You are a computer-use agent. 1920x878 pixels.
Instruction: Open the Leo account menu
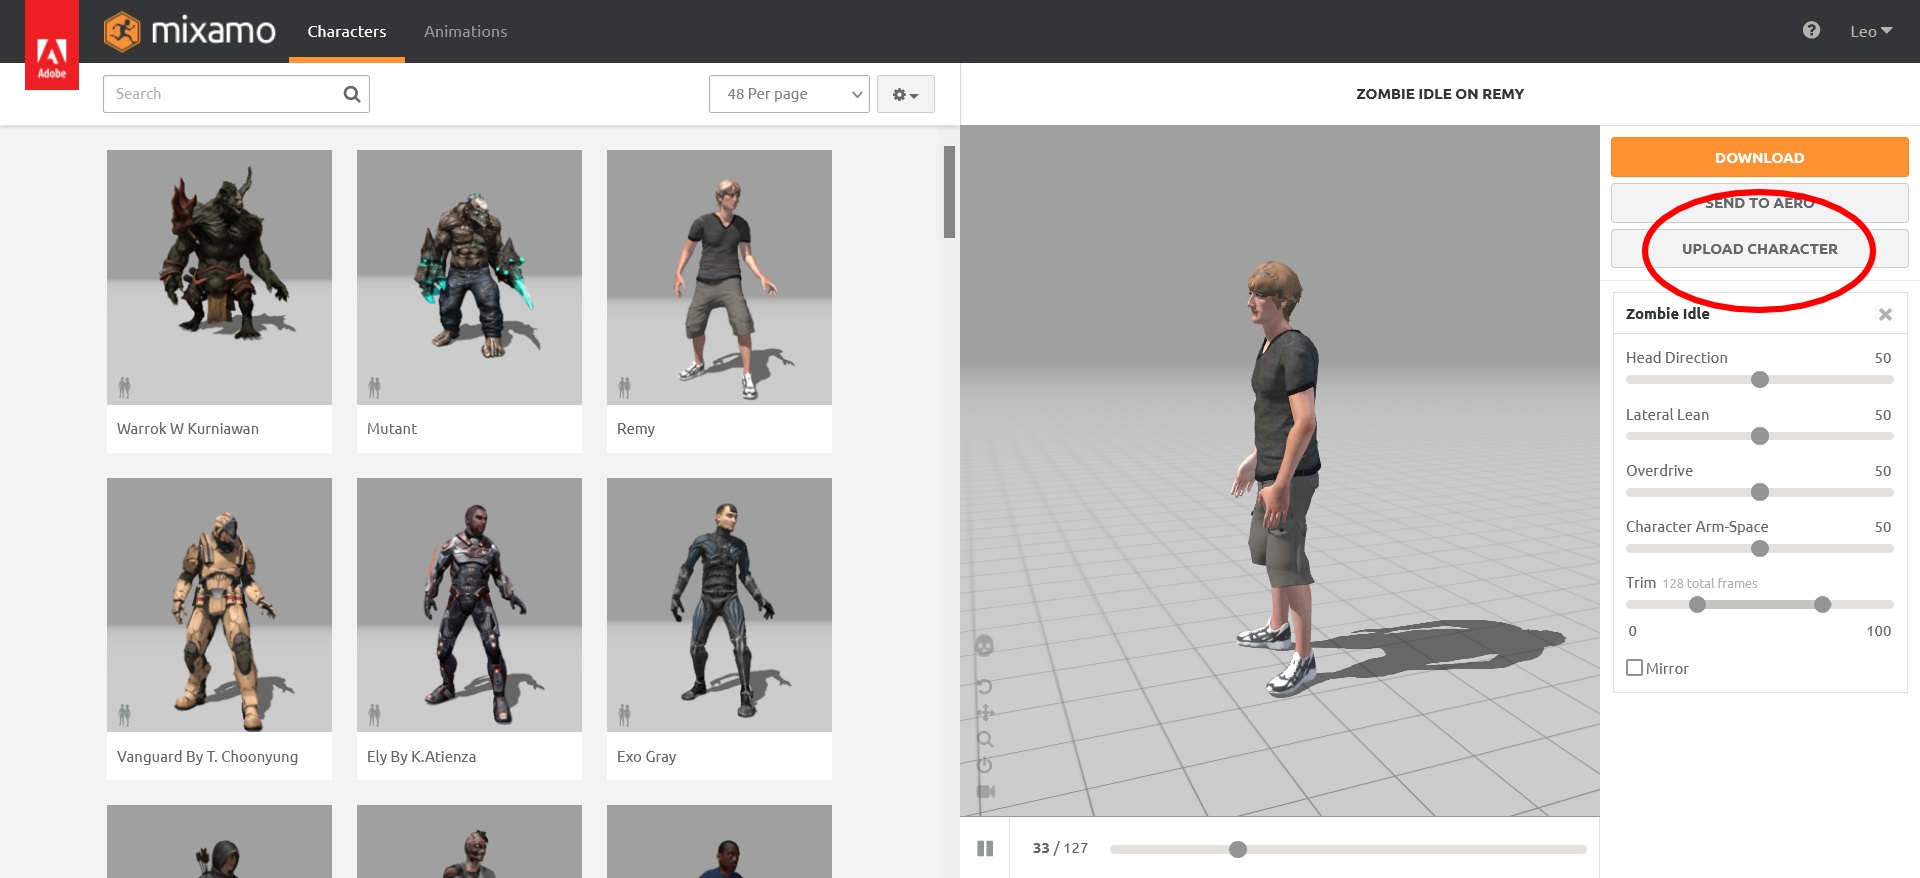pyautogui.click(x=1870, y=31)
